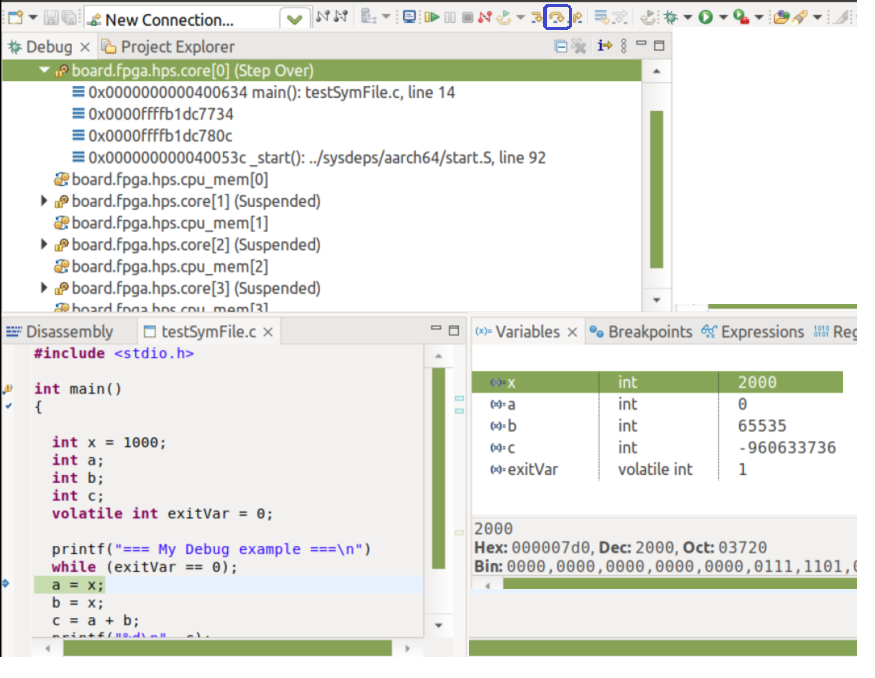The image size is (875, 678).
Task: Expand the board.fpga.hps.core[2] tree node
Action: click(44, 245)
